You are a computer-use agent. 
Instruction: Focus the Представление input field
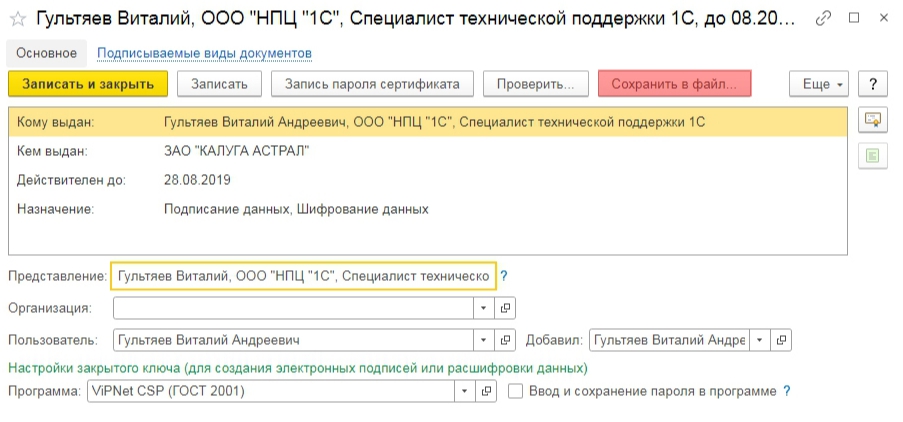click(303, 276)
